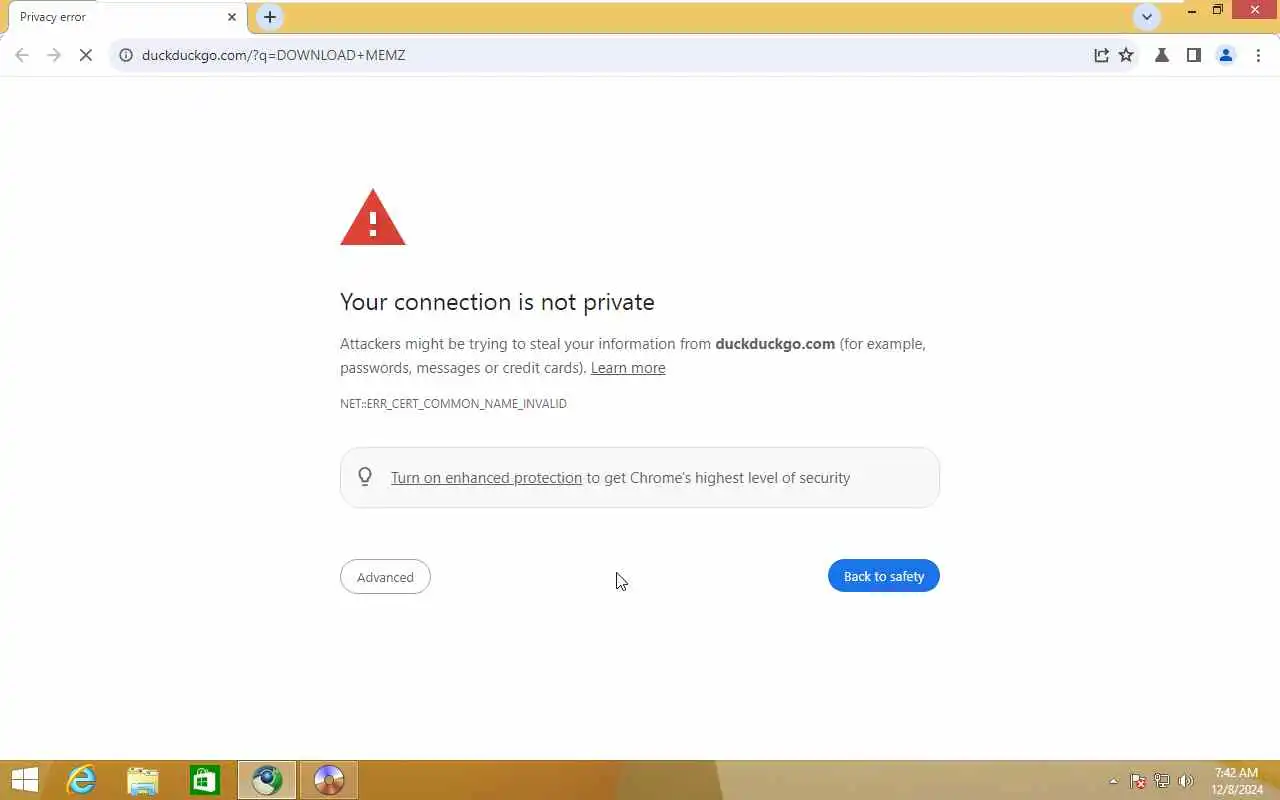Click the Advanced button
Viewport: 1280px width, 800px height.
coord(385,577)
